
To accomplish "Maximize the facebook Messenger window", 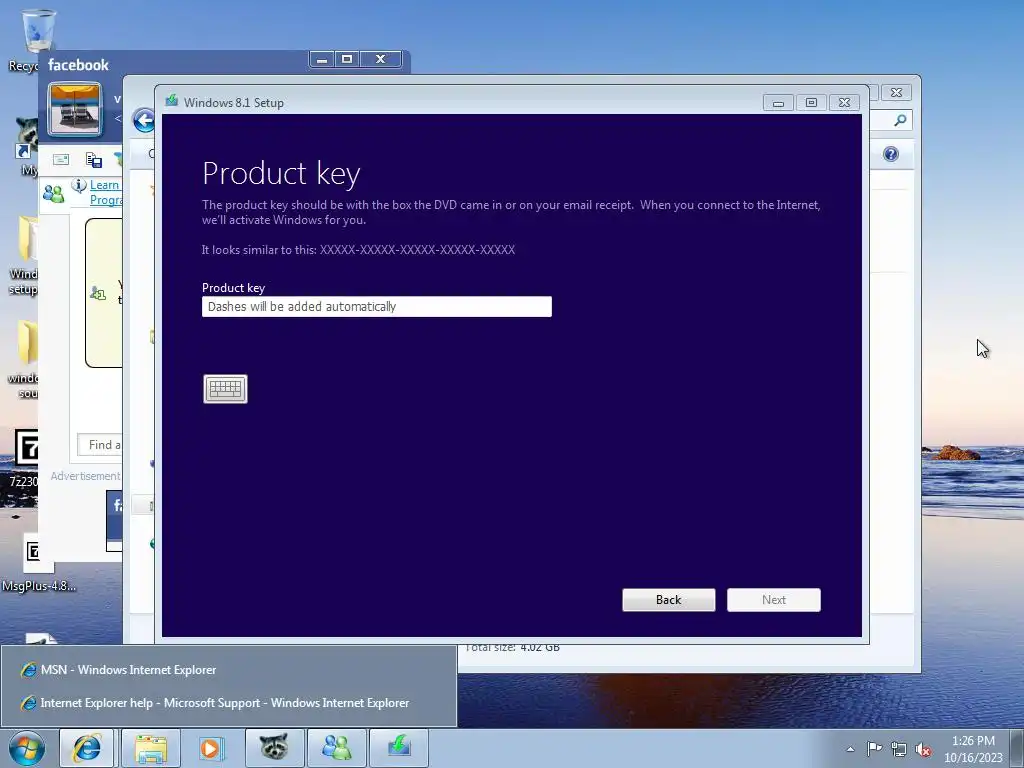I will tap(347, 59).
